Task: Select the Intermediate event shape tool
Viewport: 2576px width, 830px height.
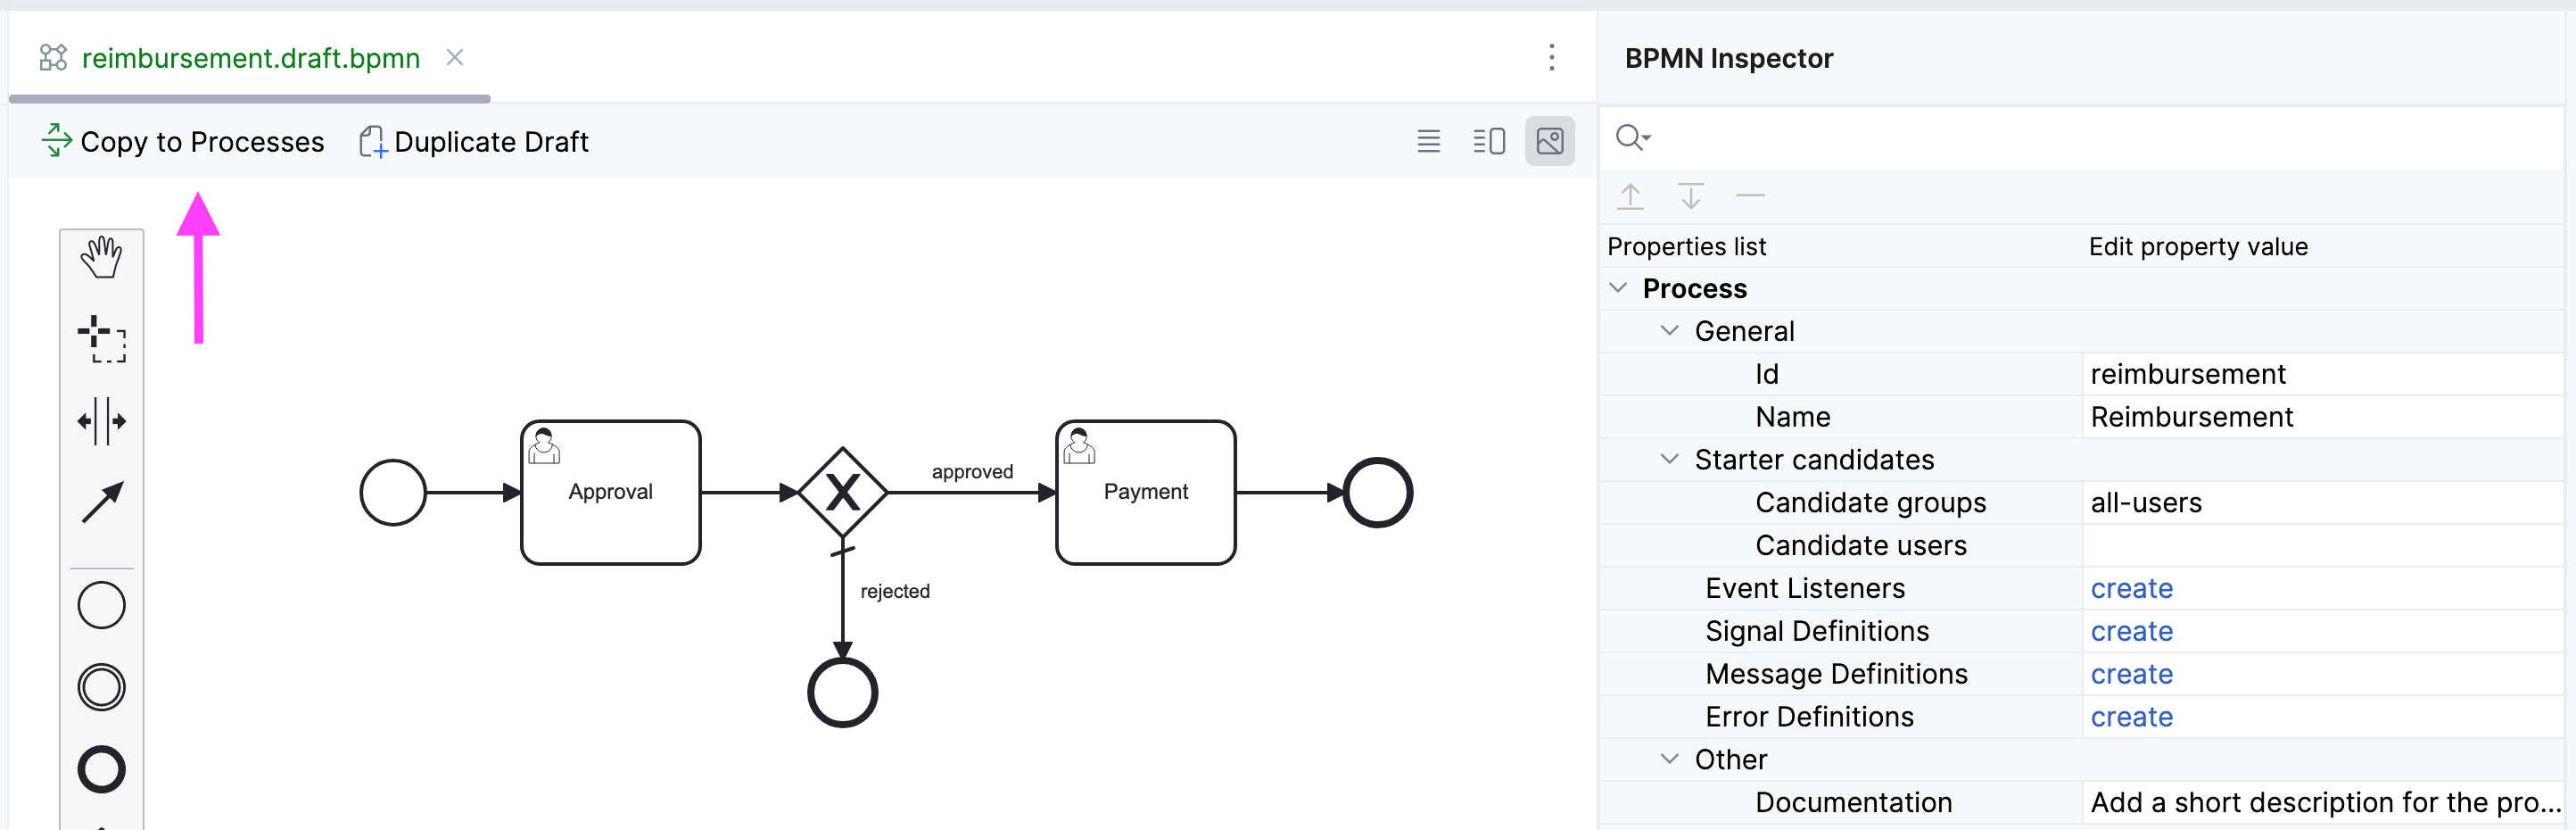Action: click(100, 686)
